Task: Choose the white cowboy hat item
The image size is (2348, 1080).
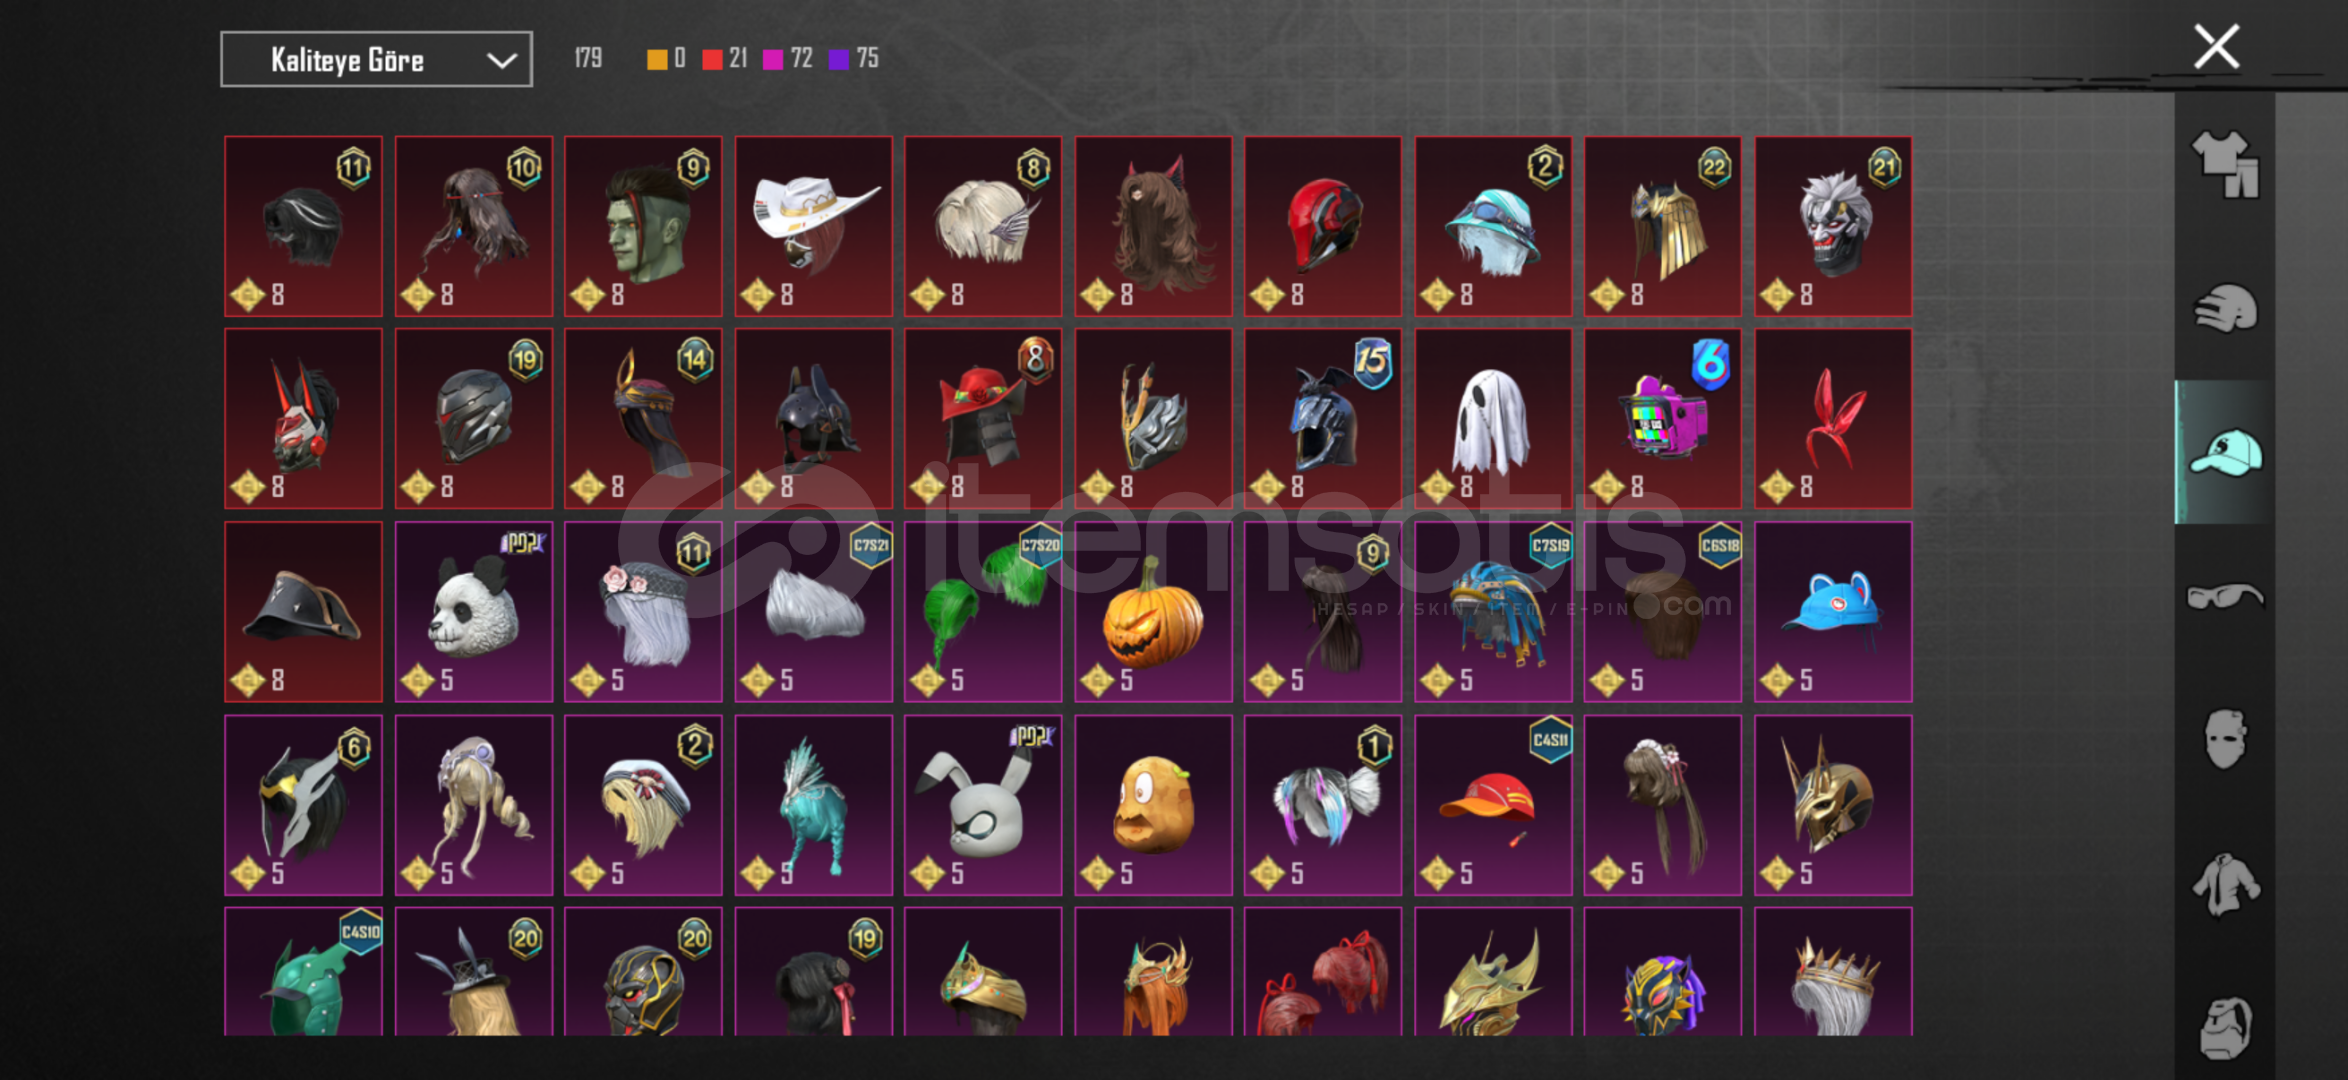Action: (x=813, y=226)
